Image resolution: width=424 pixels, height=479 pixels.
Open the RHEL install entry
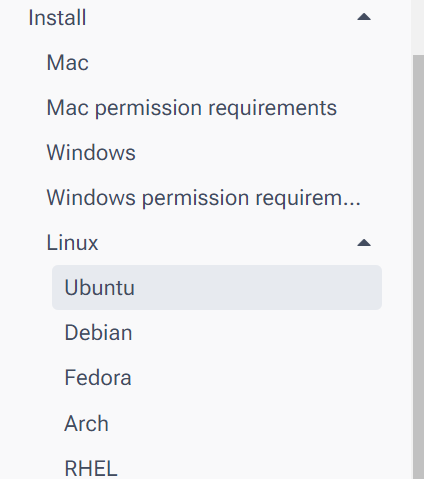pos(91,468)
